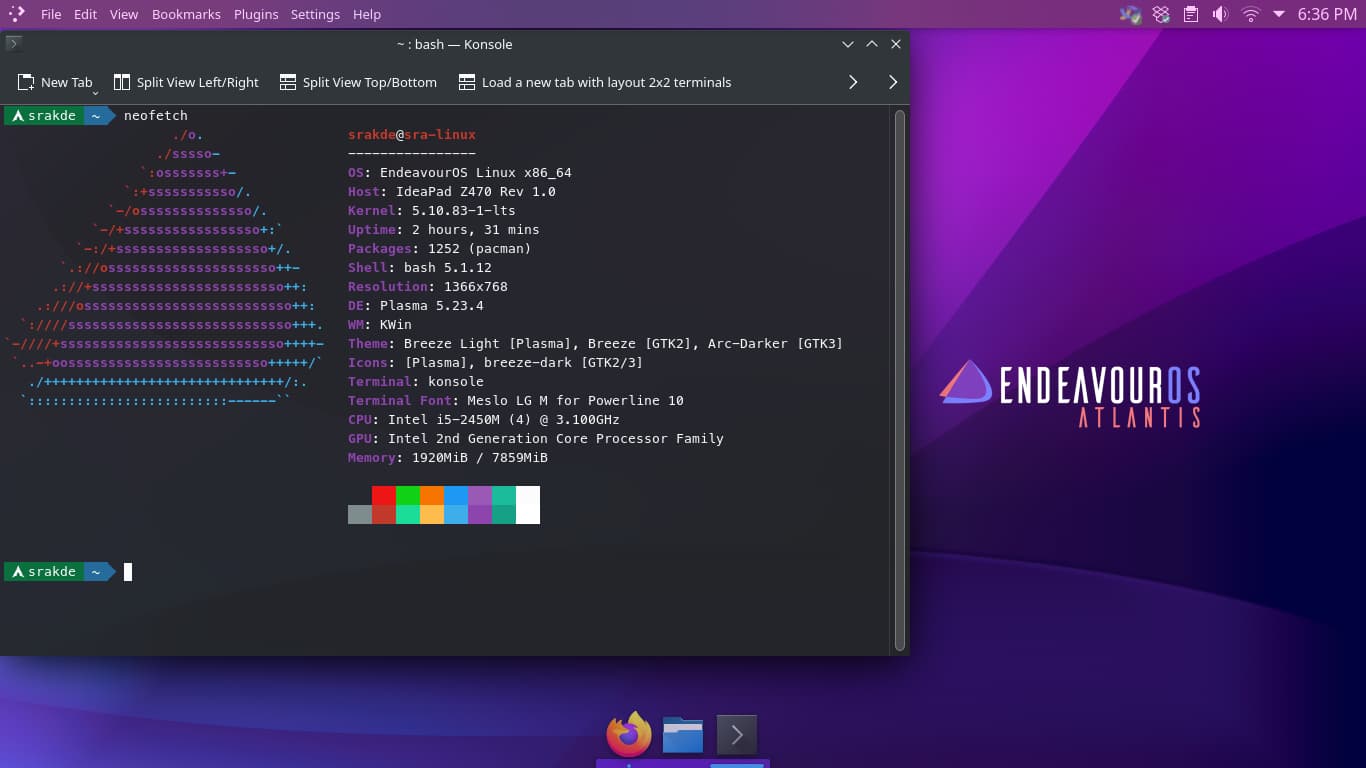Open the Help menu
The height and width of the screenshot is (768, 1366).
[x=367, y=14]
